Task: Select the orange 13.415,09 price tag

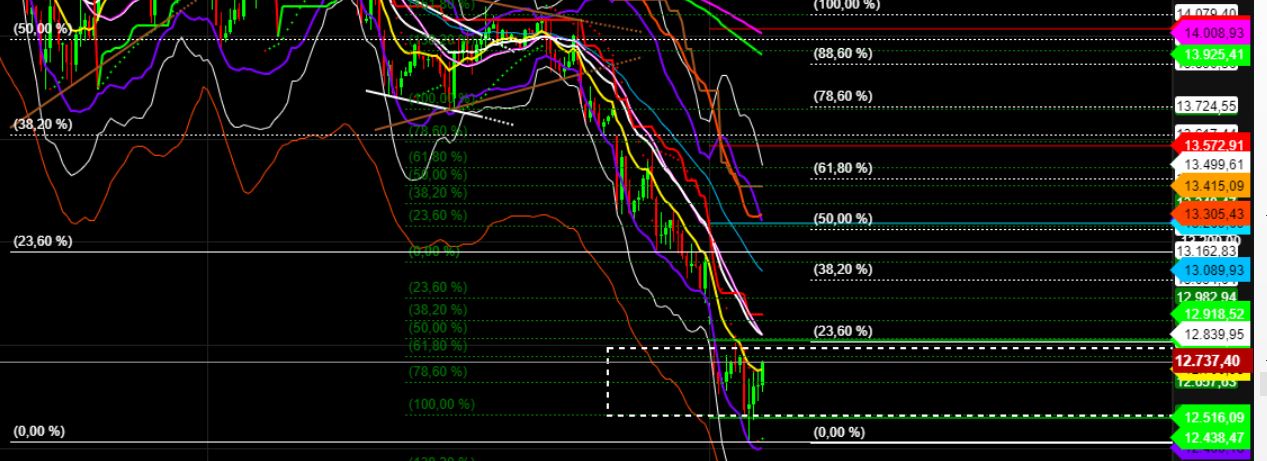Action: coord(1209,186)
